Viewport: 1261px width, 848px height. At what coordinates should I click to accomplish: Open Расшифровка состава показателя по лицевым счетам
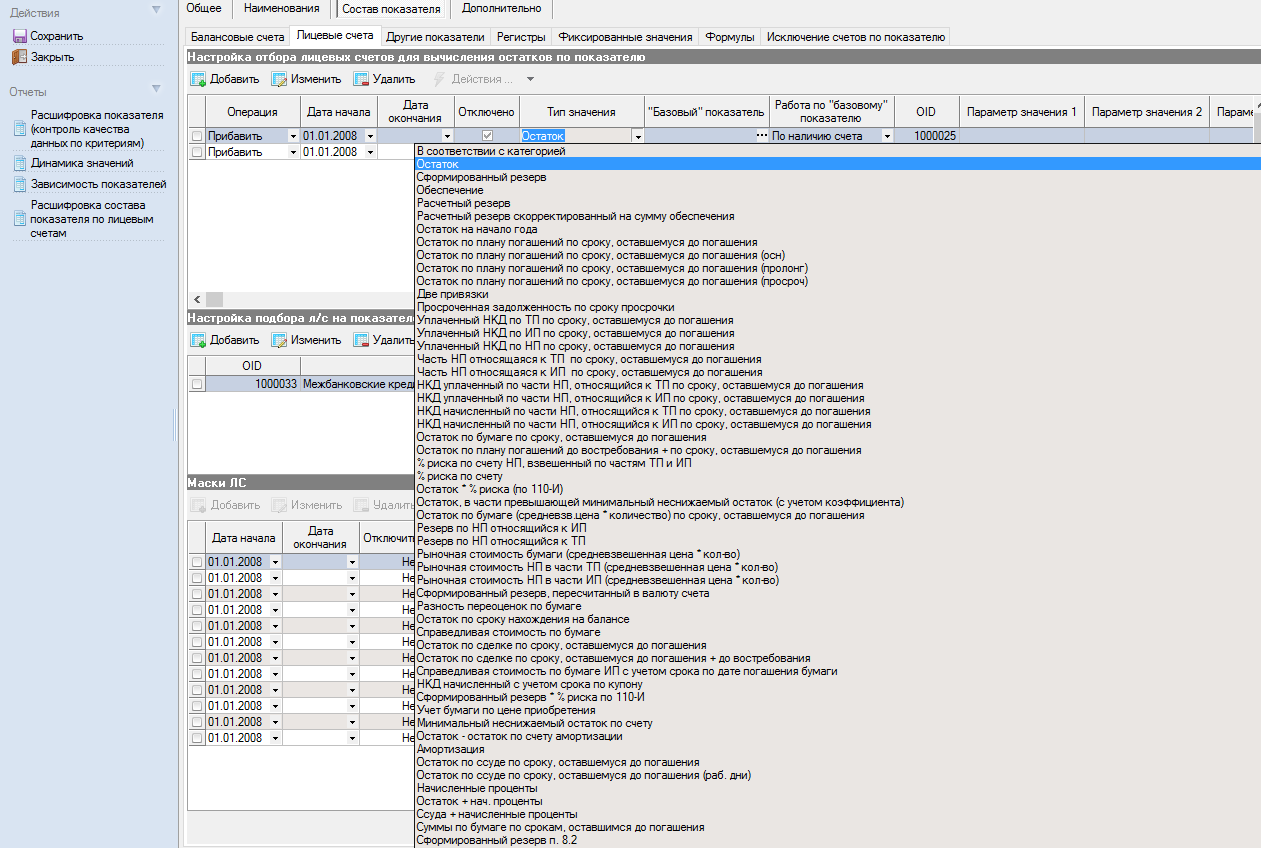(x=92, y=219)
